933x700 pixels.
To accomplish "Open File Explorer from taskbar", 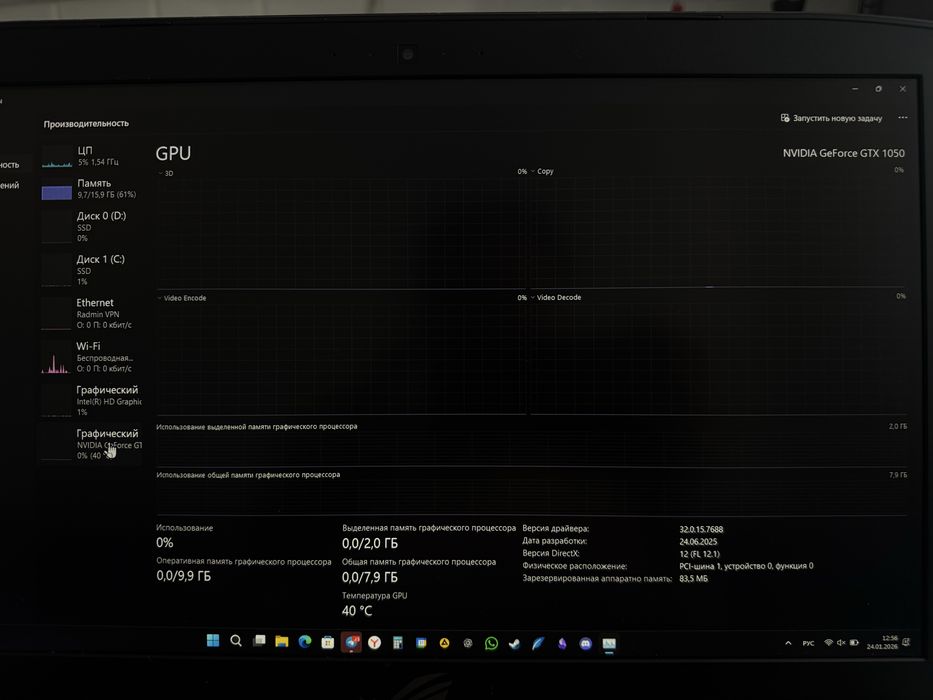I will click(x=281, y=642).
